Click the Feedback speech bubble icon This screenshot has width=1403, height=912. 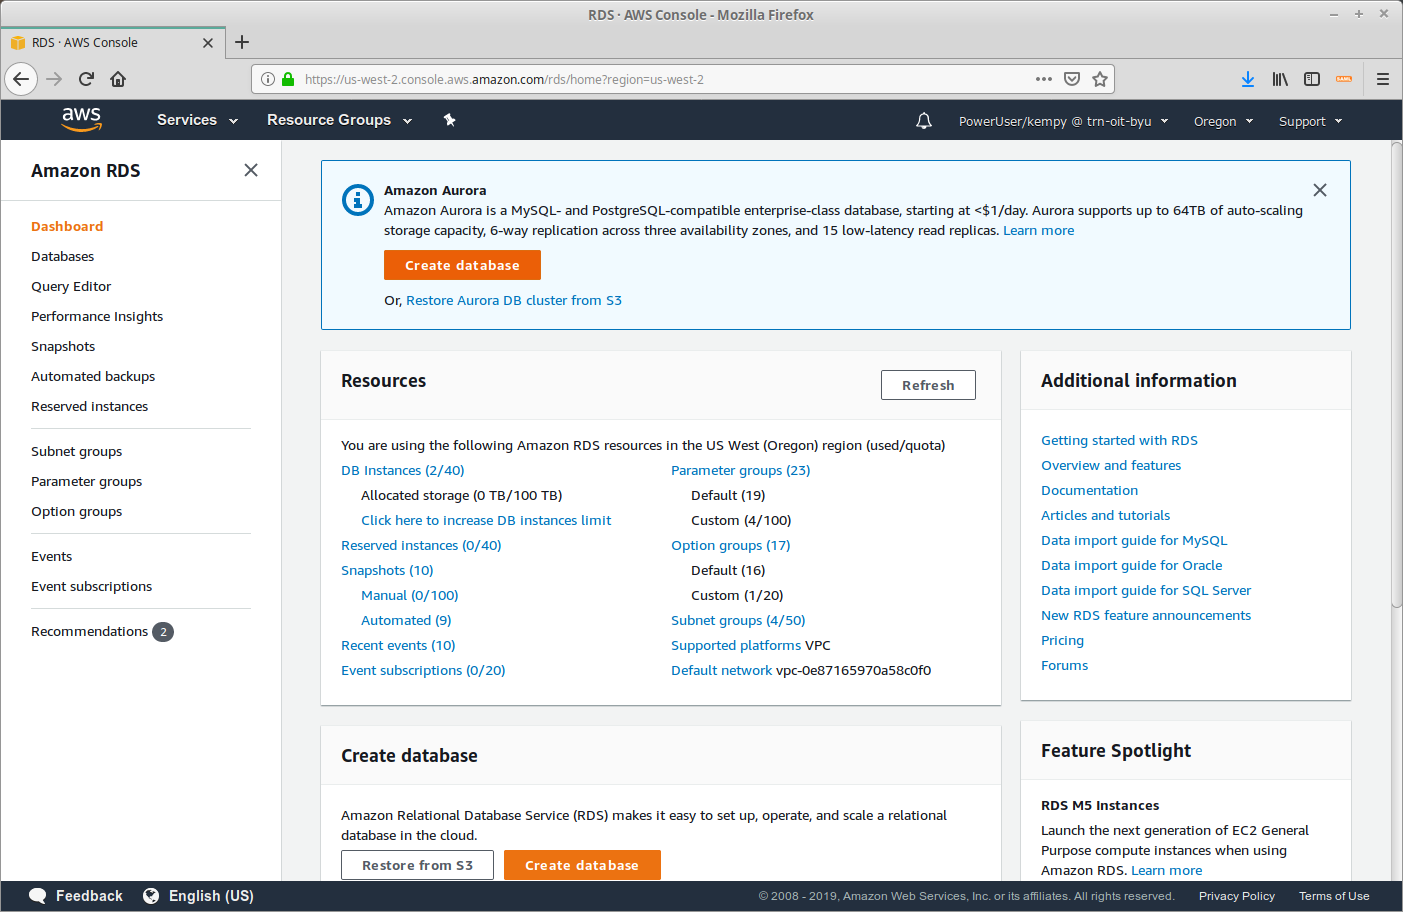38,896
